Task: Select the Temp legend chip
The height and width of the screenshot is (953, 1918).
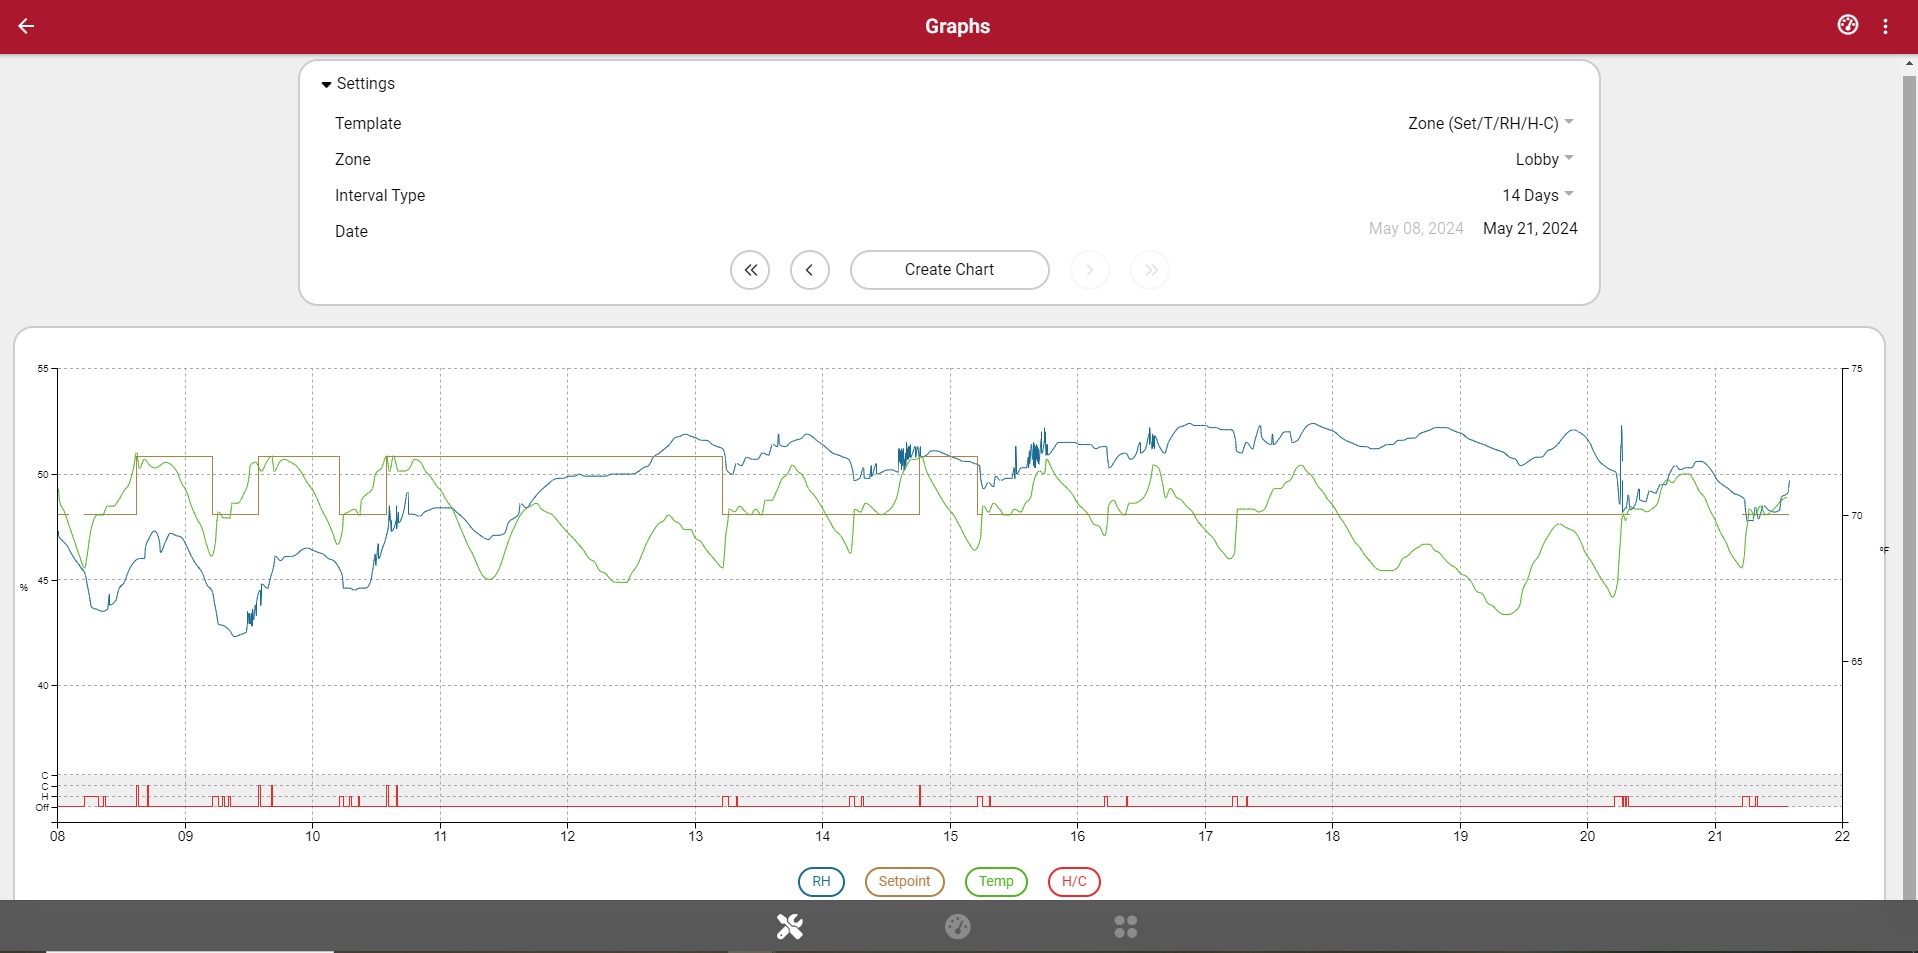Action: click(x=995, y=881)
